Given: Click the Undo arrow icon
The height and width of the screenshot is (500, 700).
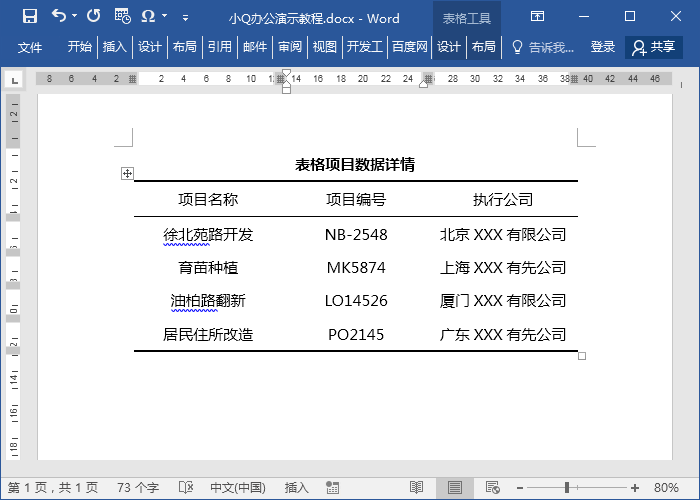Looking at the screenshot, I should pos(58,16).
